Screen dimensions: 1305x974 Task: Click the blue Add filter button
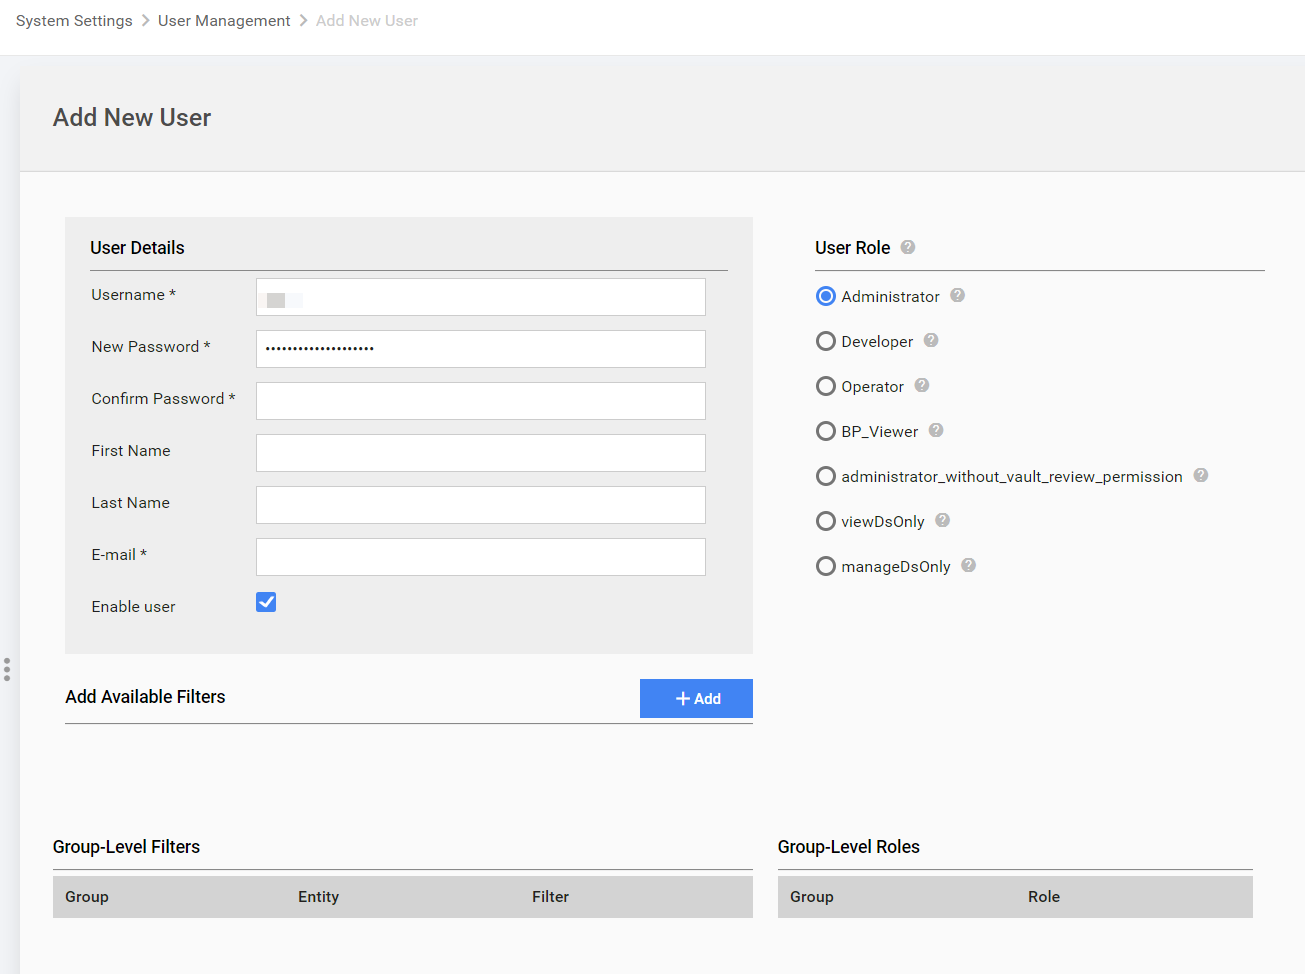696,699
